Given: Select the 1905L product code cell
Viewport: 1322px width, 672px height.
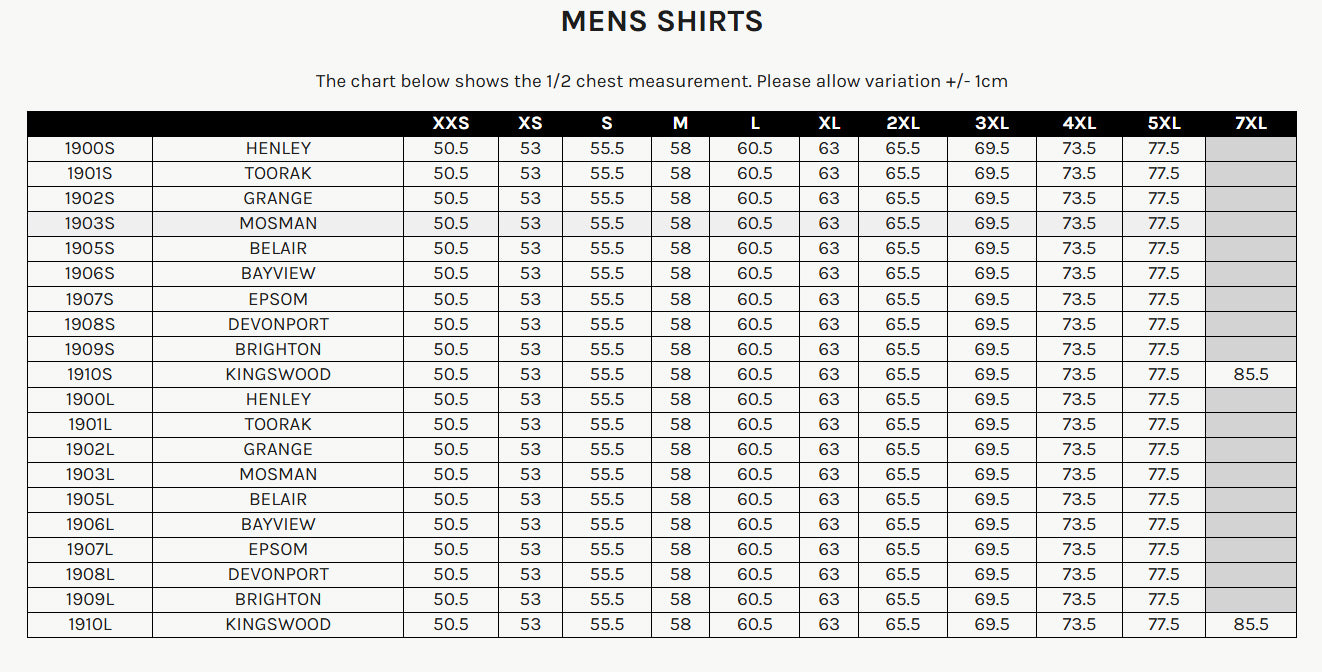Looking at the screenshot, I should click(x=90, y=499).
